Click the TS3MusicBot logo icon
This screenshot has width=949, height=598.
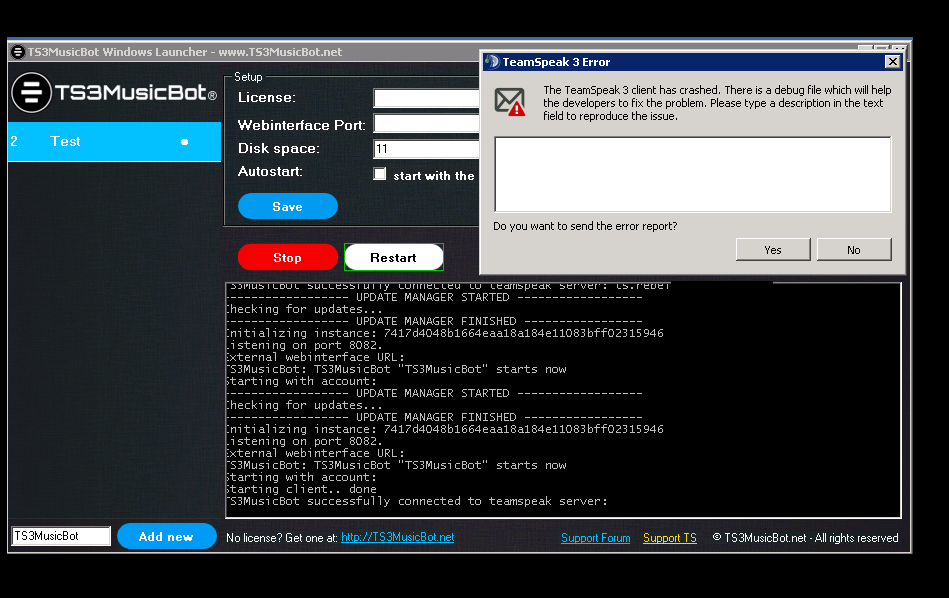pos(31,93)
